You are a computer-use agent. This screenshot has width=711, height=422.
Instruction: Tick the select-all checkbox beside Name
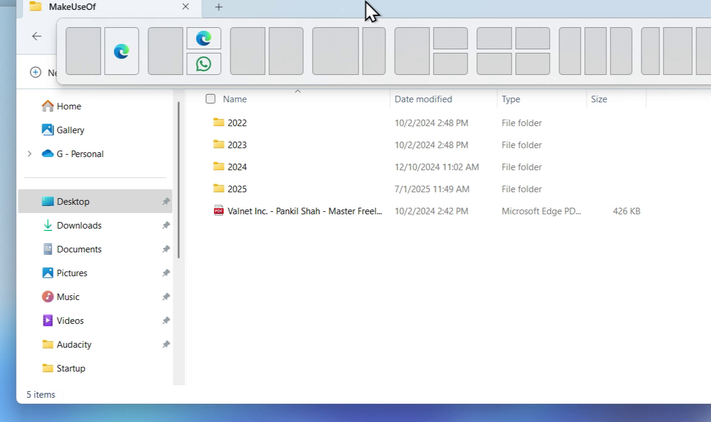210,99
